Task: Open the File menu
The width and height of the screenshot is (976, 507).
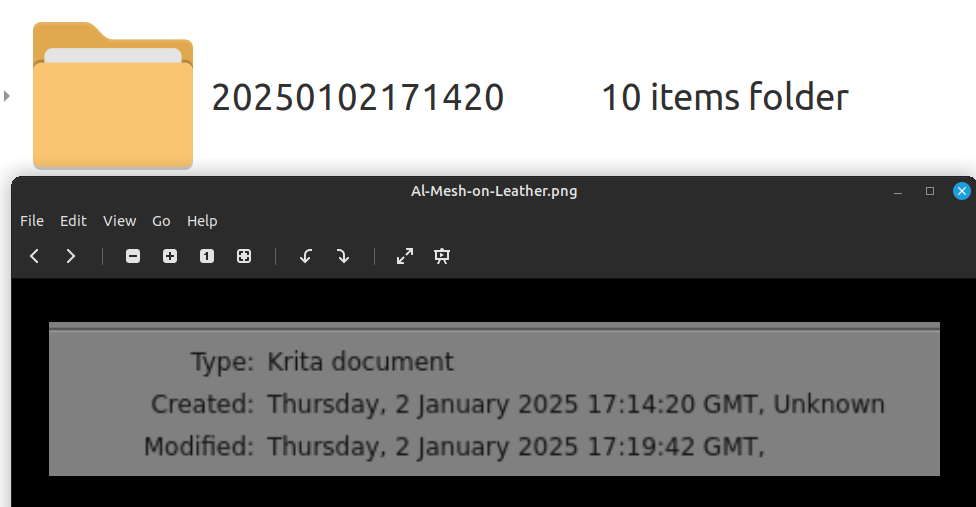Action: click(x=32, y=221)
